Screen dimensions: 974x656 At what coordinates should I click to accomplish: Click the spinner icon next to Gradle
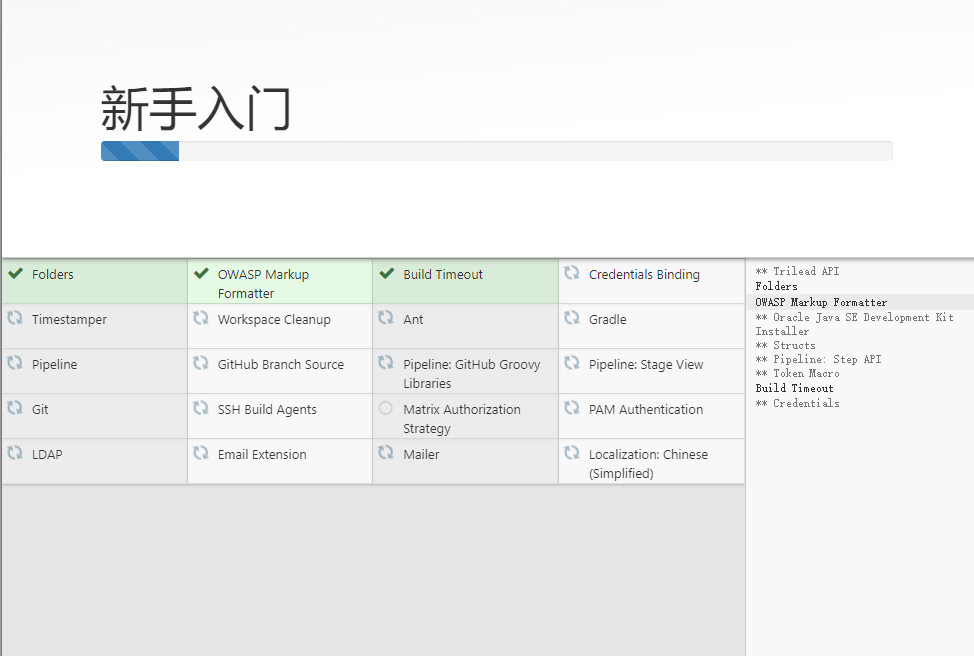tap(571, 317)
